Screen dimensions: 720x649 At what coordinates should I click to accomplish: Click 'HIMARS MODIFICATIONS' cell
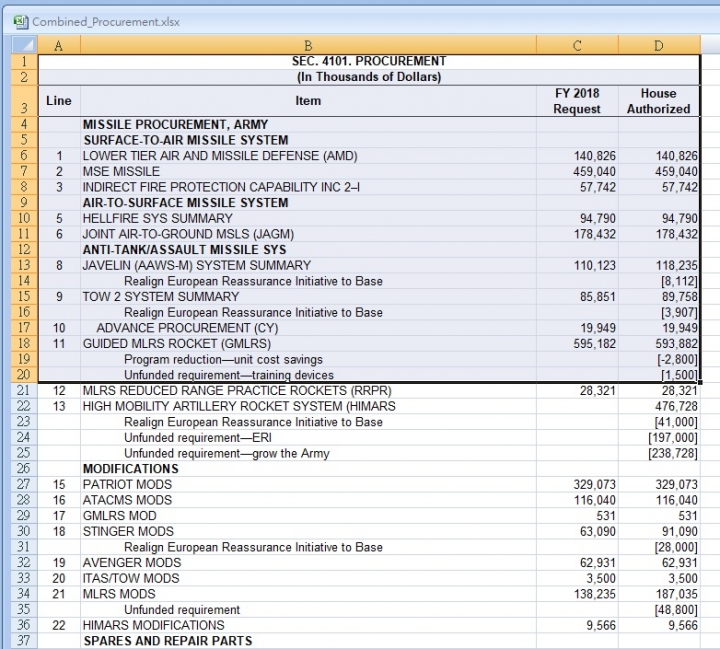click(x=308, y=625)
